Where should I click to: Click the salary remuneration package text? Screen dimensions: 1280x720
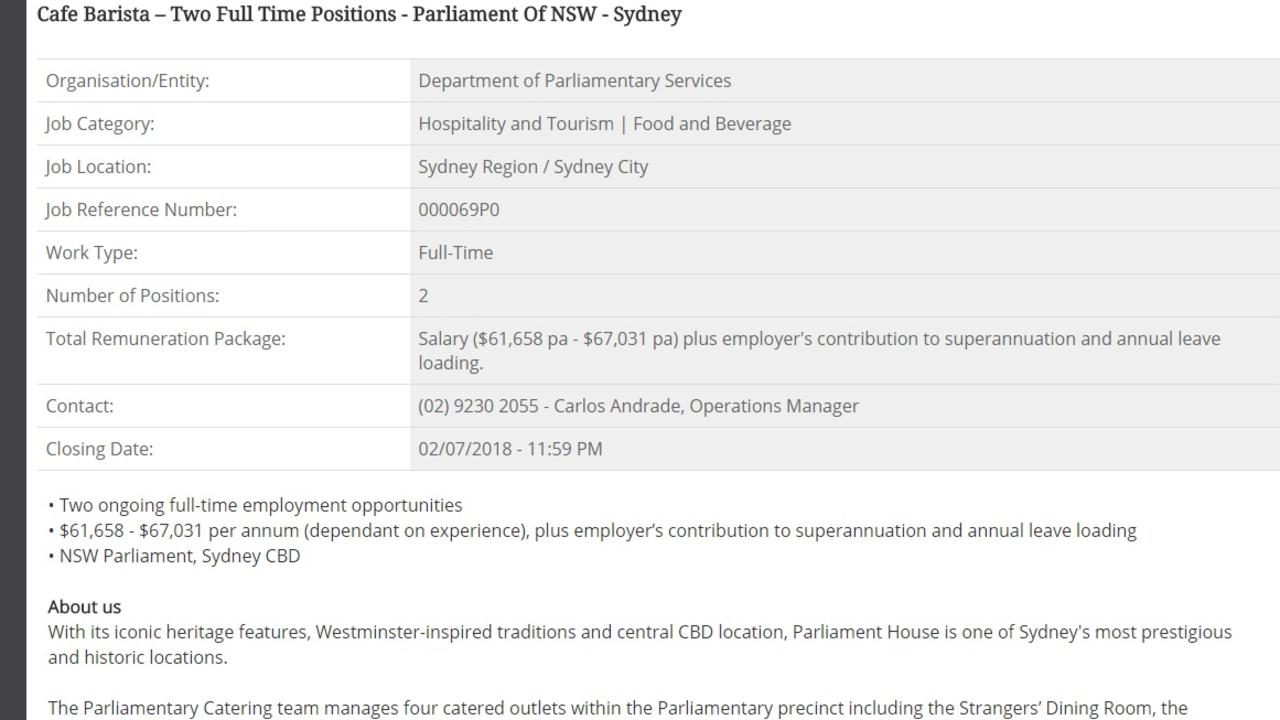pyautogui.click(x=819, y=351)
